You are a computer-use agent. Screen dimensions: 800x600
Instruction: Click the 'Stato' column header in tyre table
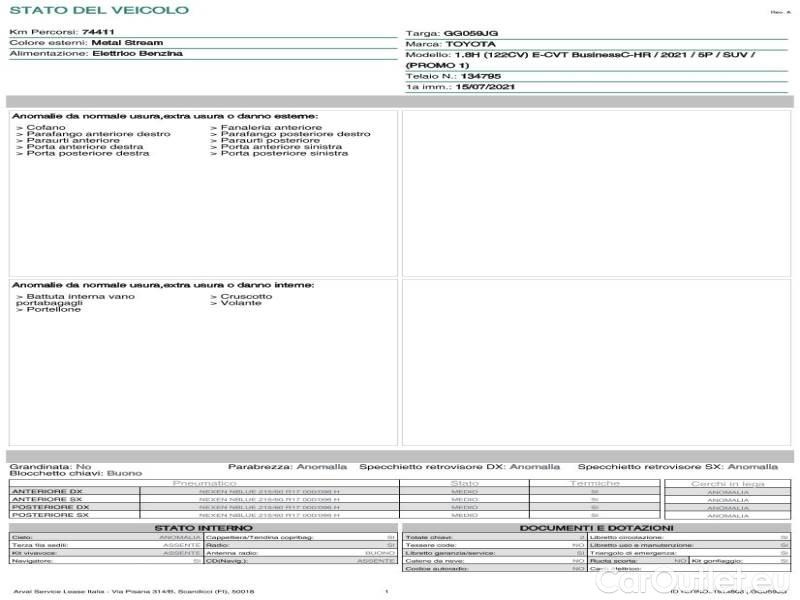tap(464, 483)
